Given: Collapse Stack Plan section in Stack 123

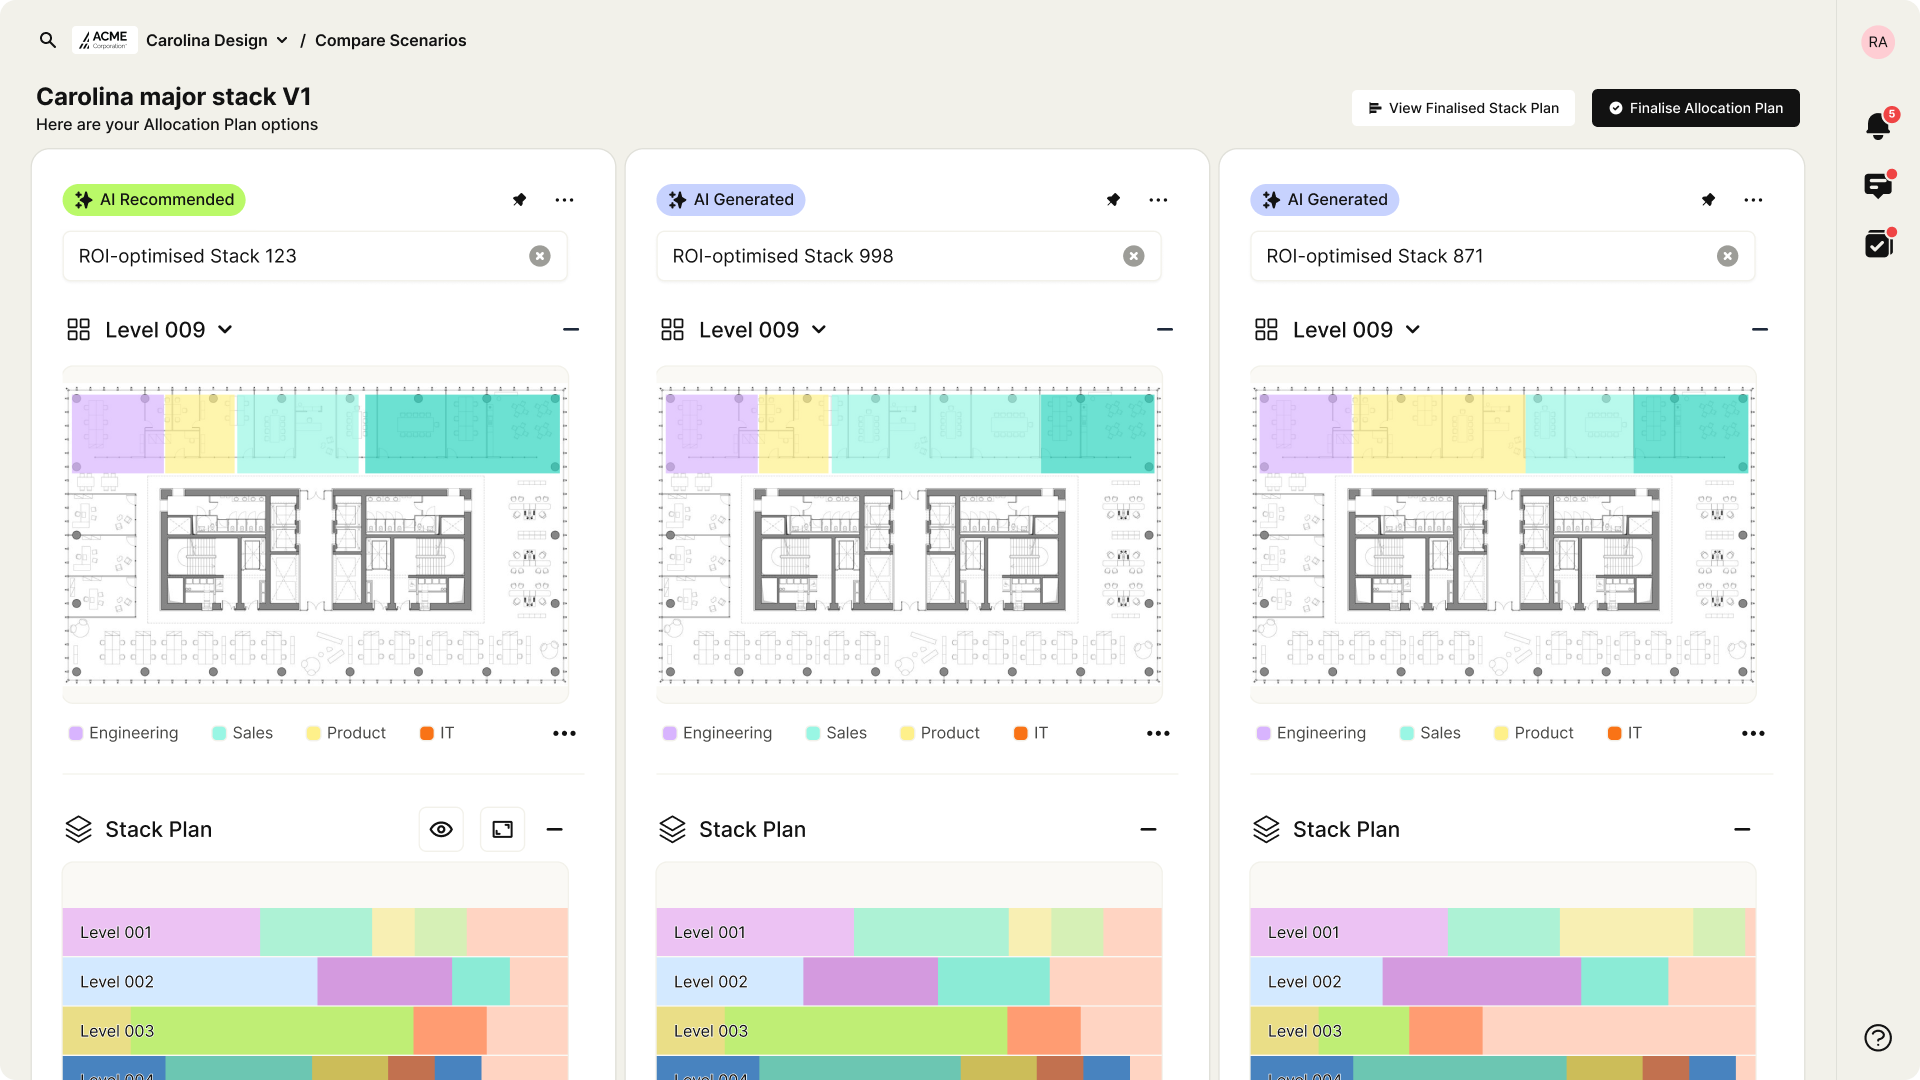Looking at the screenshot, I should point(555,829).
